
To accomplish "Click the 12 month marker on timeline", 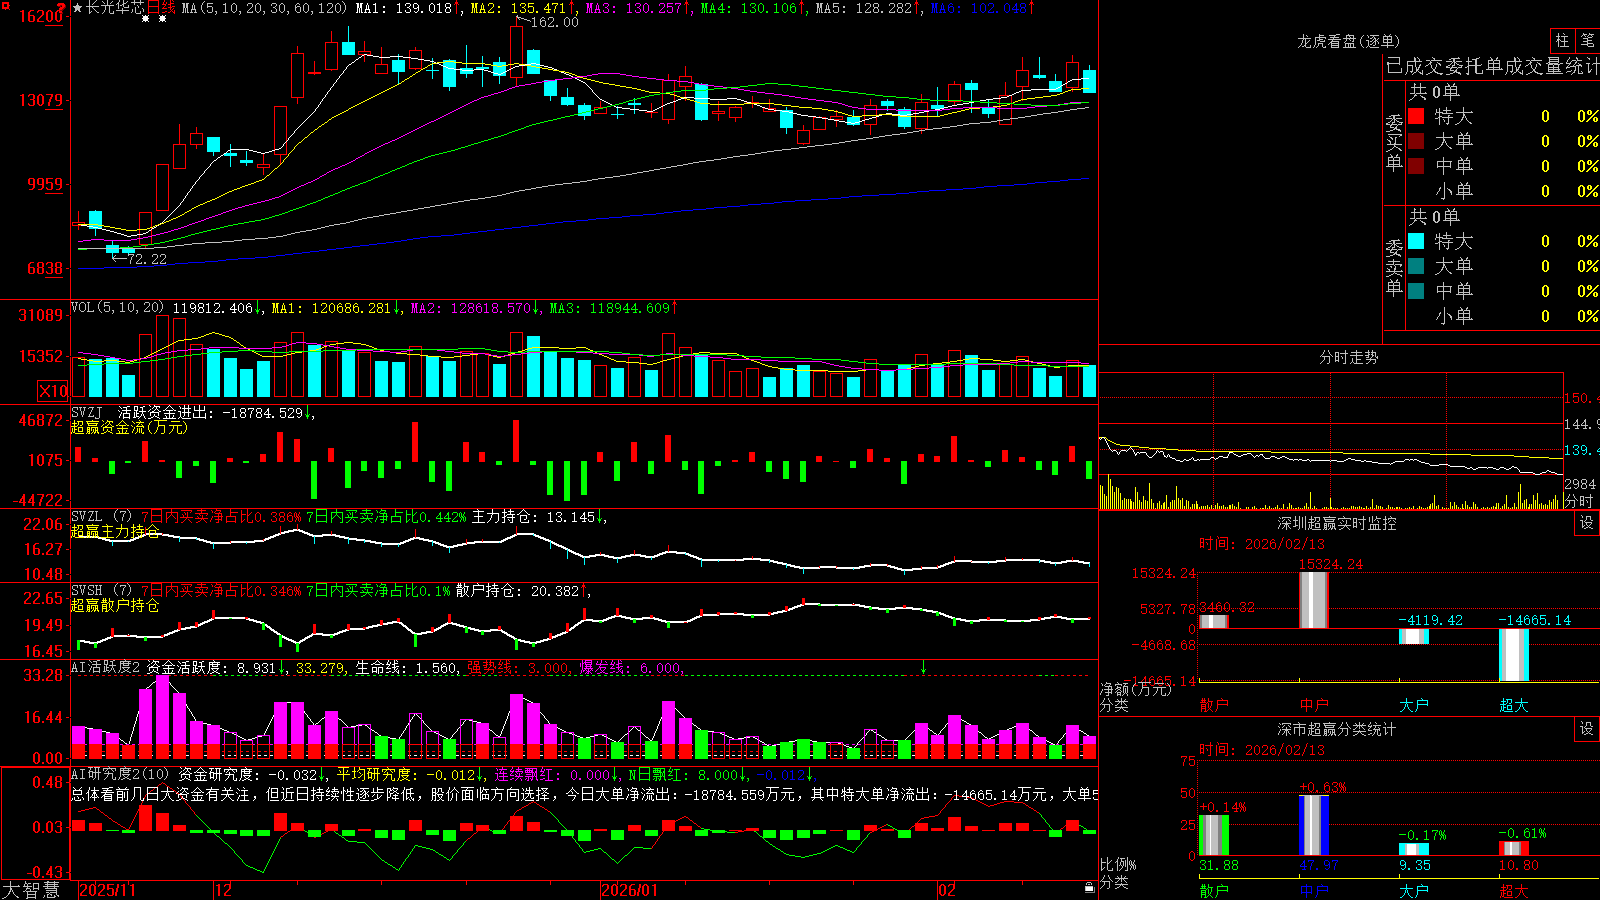I will coord(223,890).
